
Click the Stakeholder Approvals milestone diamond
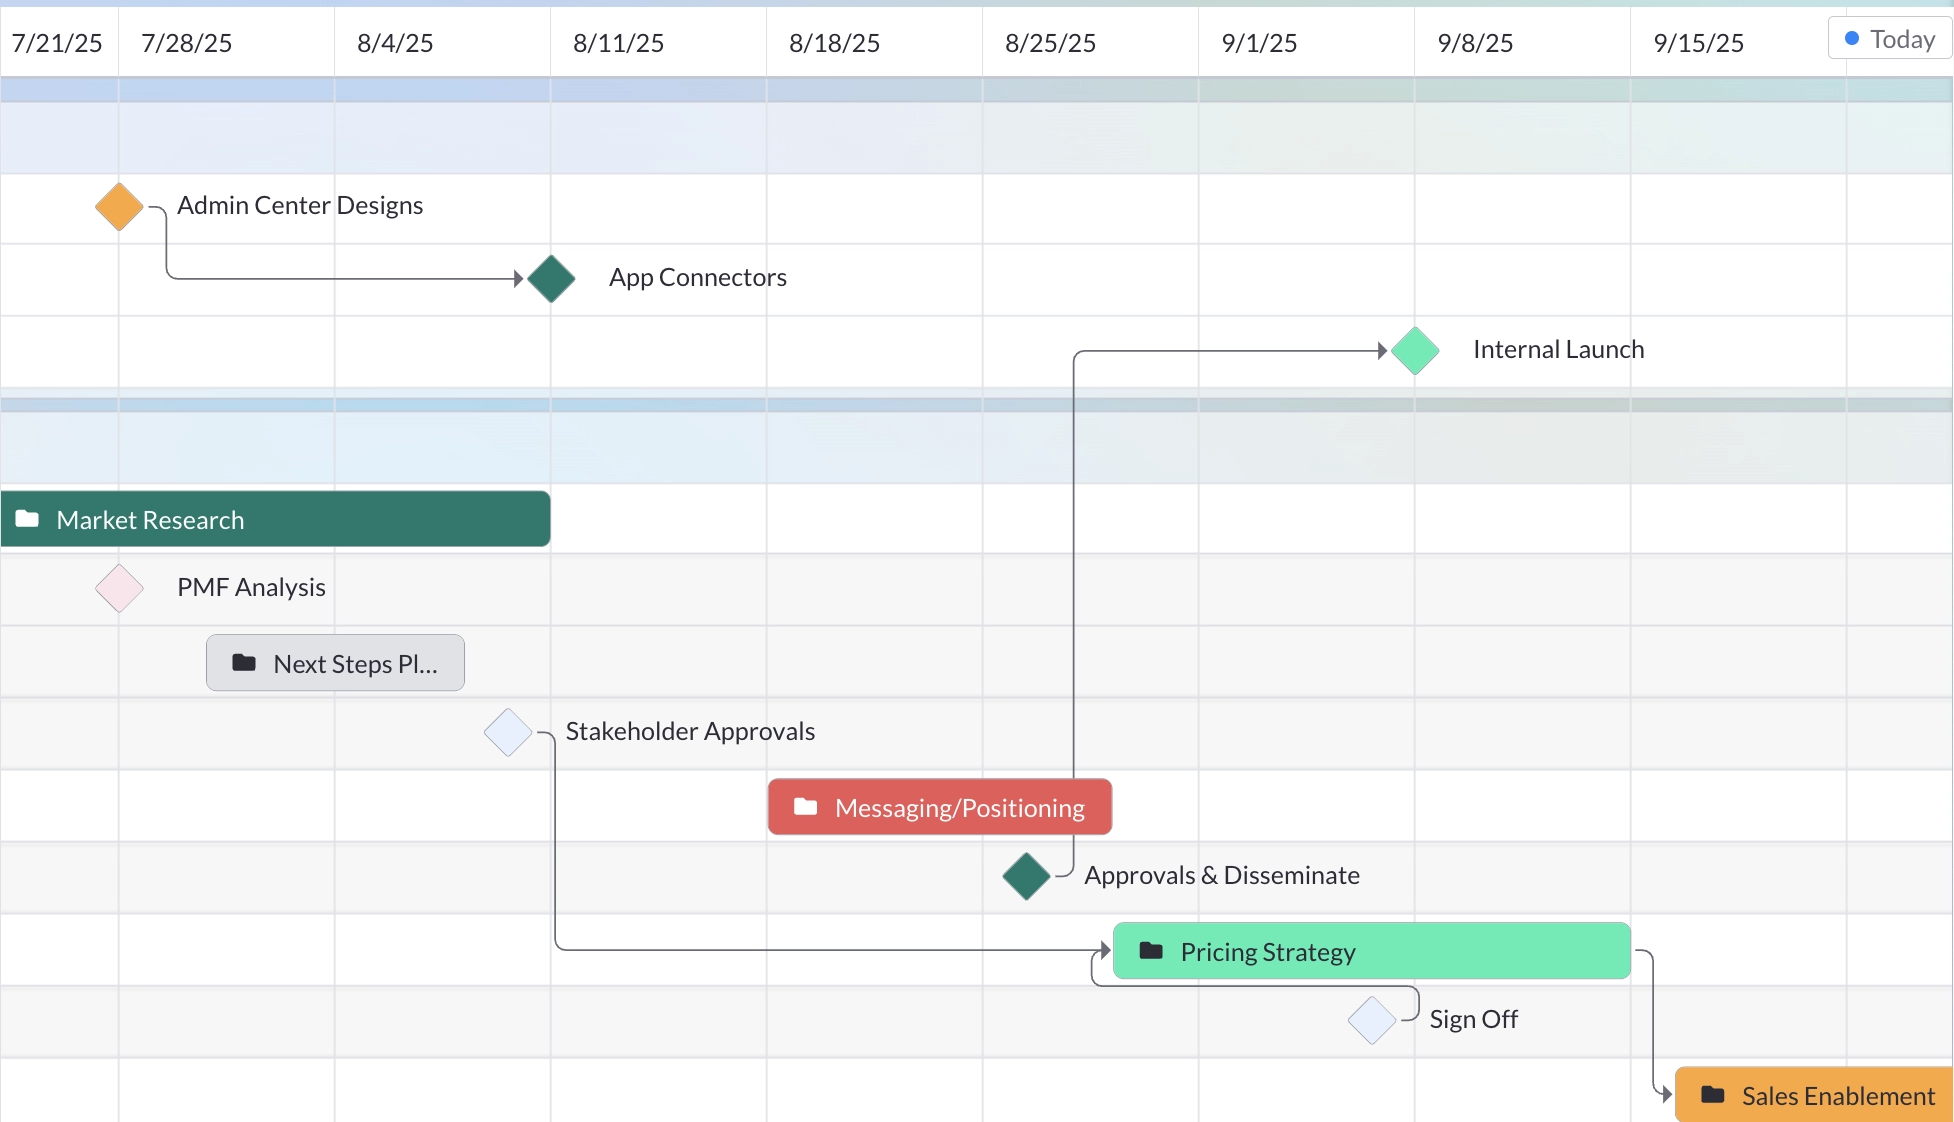(508, 733)
